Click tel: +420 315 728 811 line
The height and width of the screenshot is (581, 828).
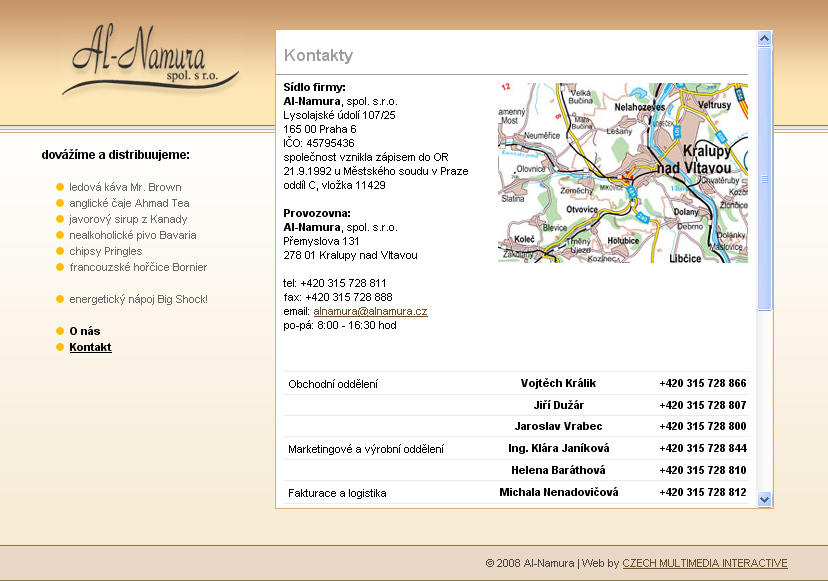[335, 283]
